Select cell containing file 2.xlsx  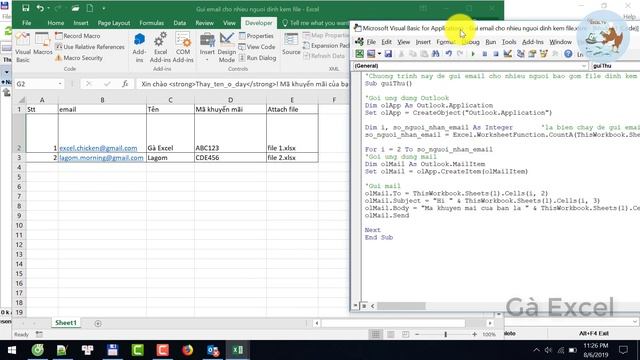point(292,158)
